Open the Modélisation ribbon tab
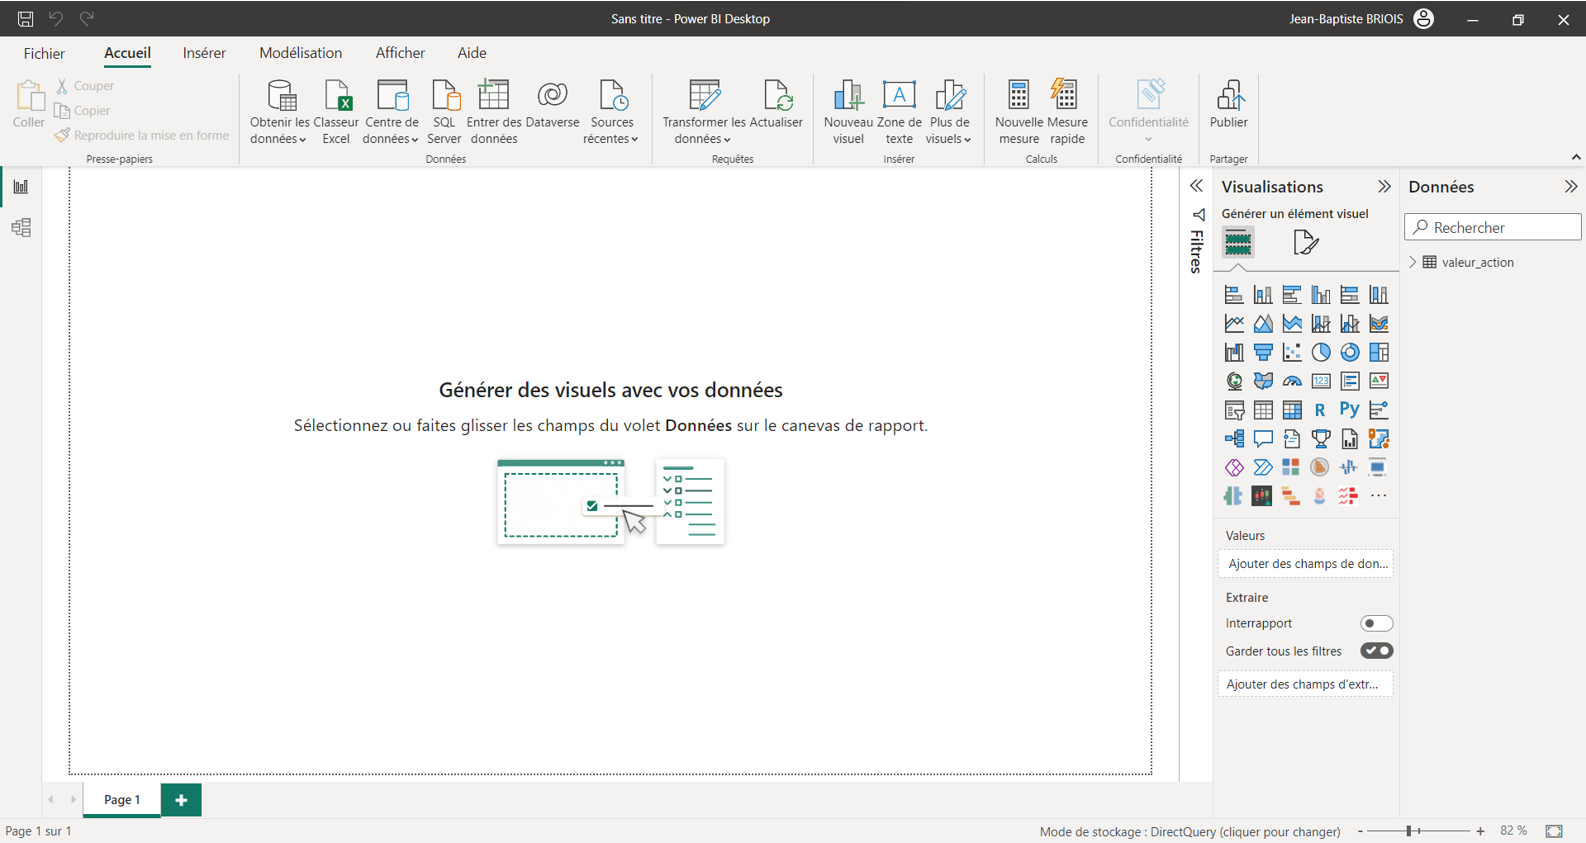 coord(300,53)
